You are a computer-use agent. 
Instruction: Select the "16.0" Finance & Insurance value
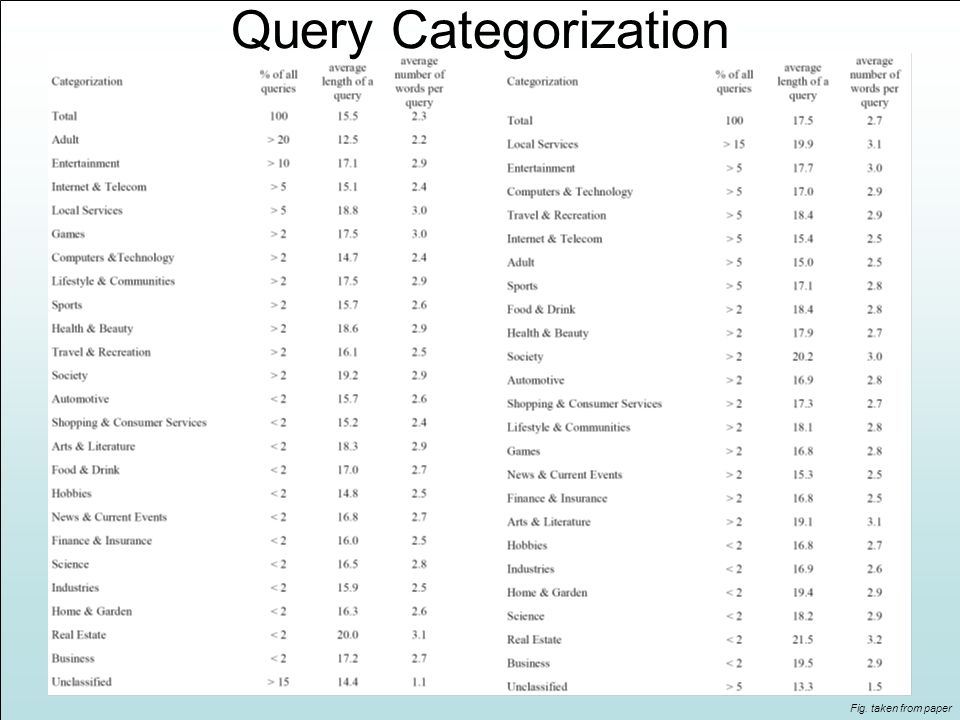click(x=347, y=541)
